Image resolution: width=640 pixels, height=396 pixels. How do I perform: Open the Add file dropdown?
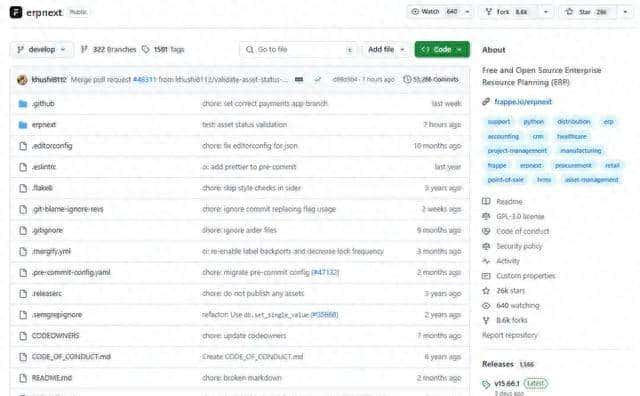tap(386, 49)
